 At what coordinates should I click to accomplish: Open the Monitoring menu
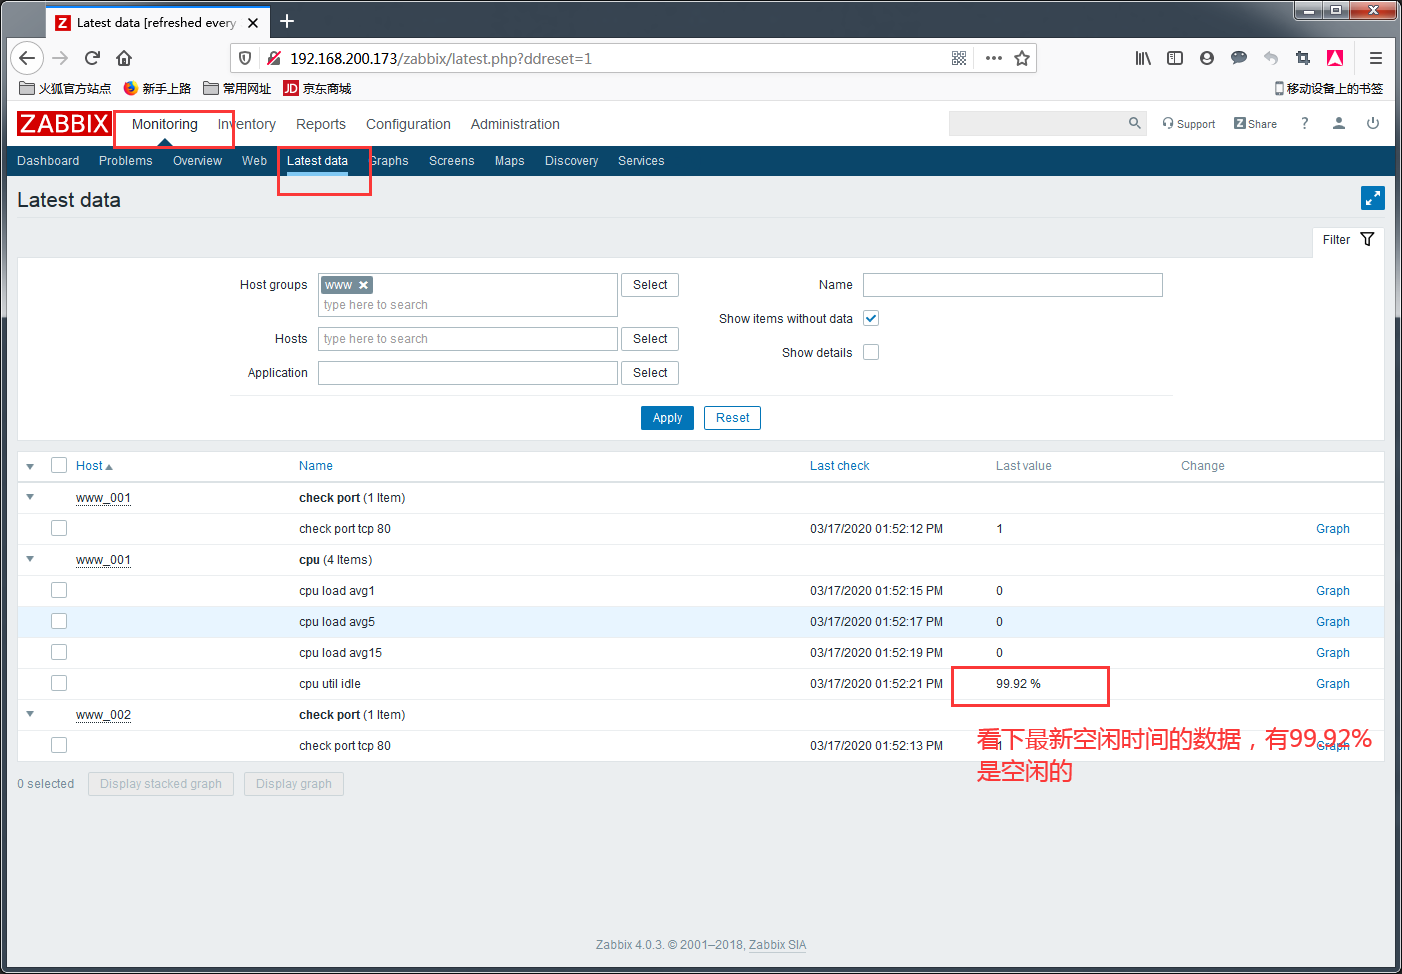165,124
